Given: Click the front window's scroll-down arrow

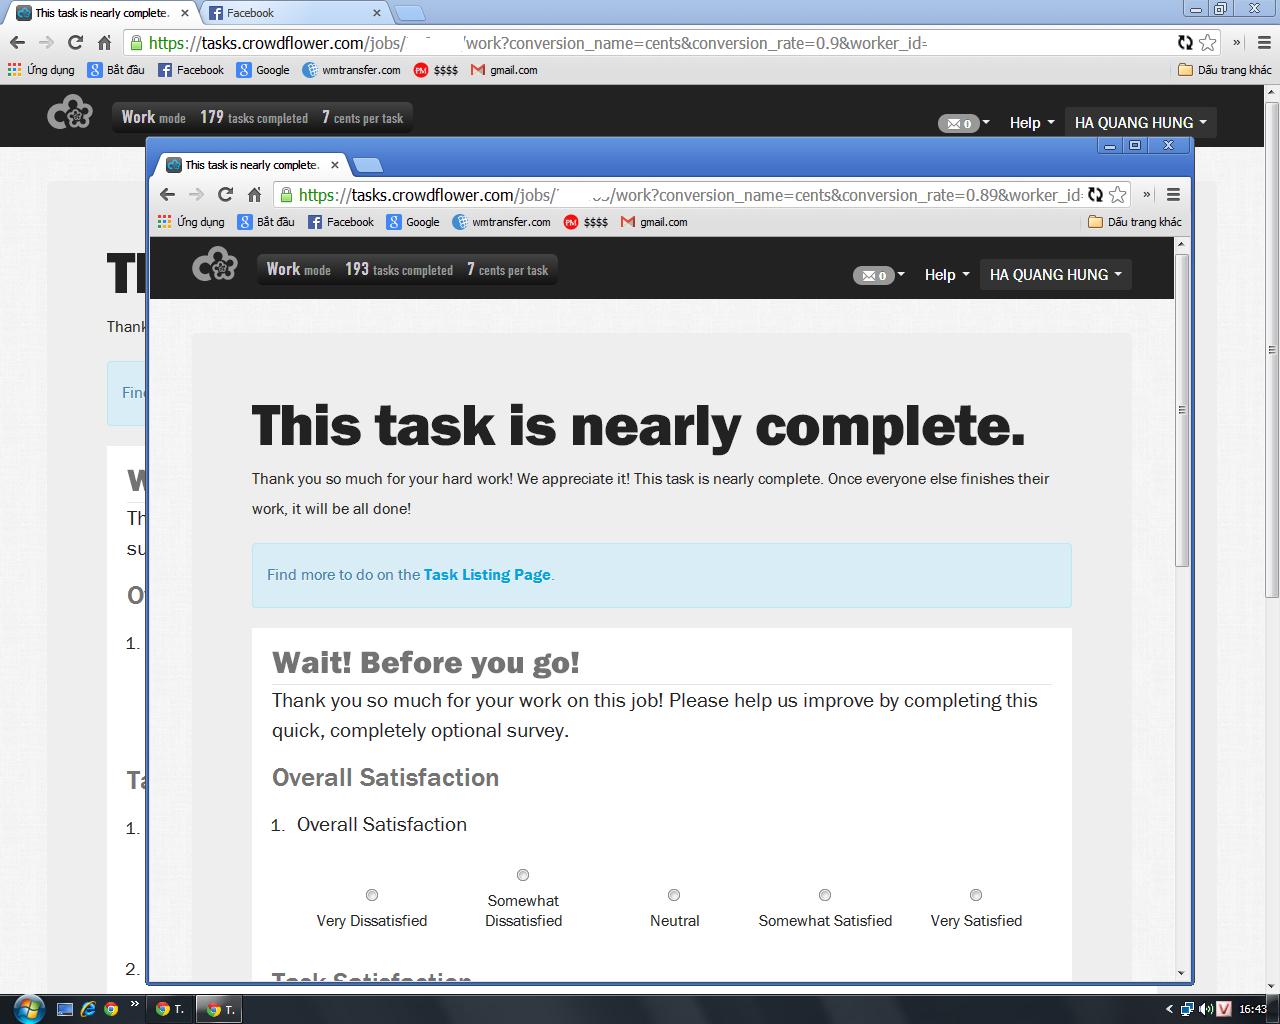Looking at the screenshot, I should (1182, 973).
